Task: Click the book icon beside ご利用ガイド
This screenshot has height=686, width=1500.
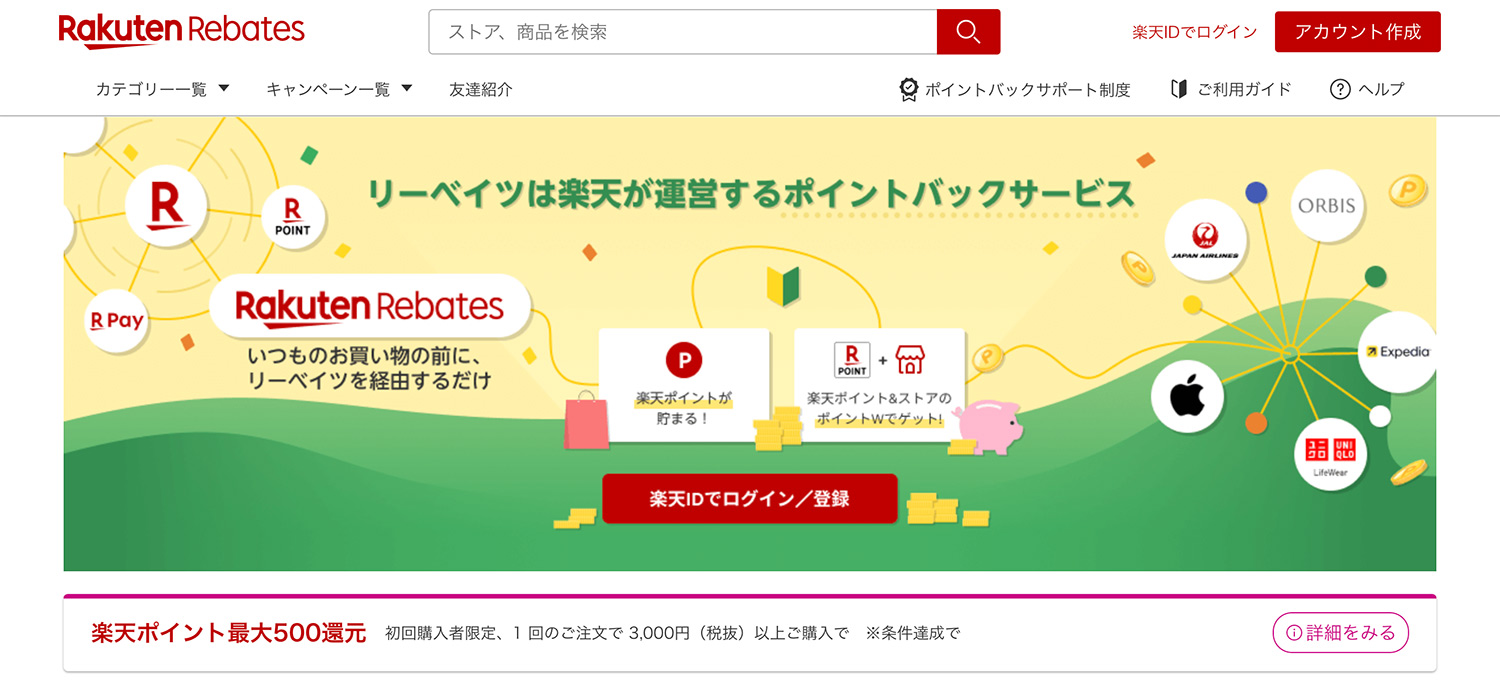Action: click(1179, 89)
